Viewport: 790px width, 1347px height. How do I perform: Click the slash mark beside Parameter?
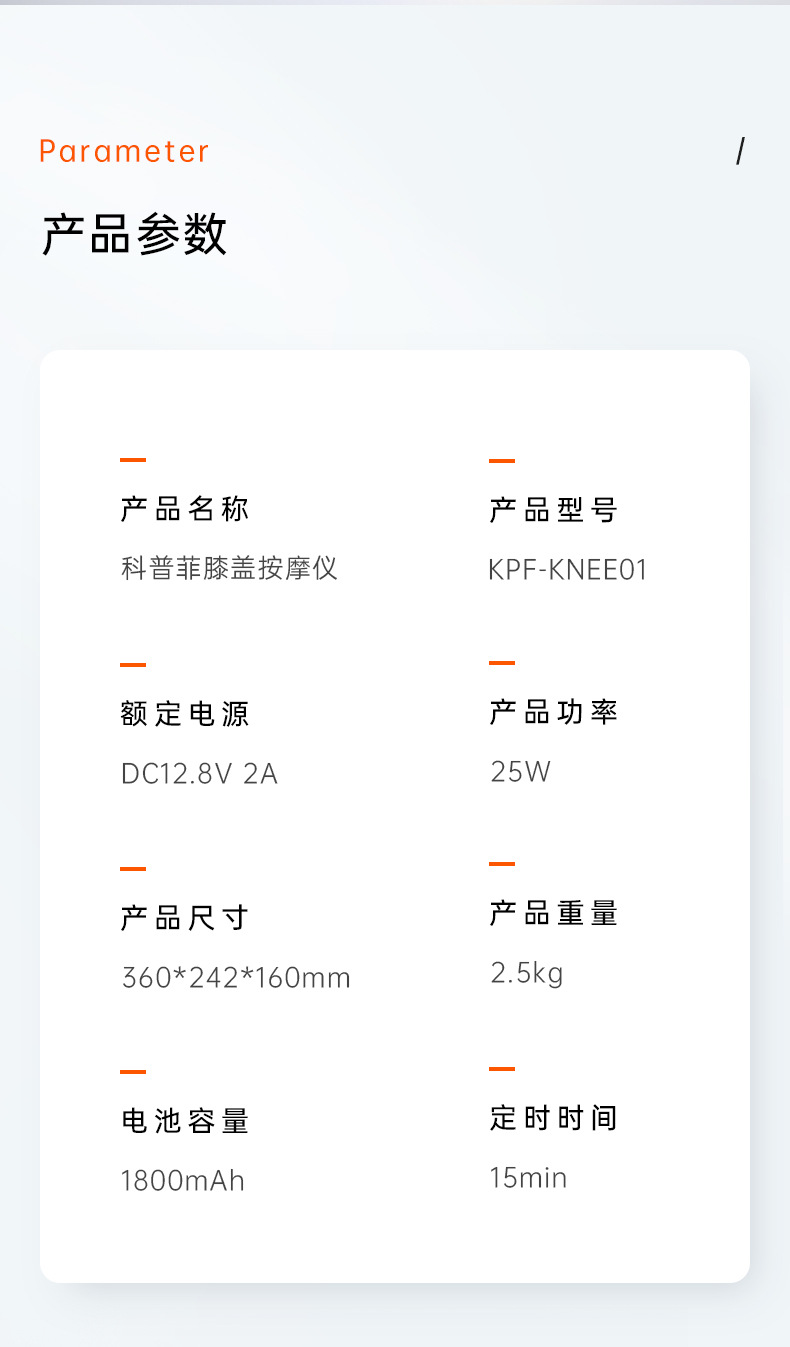click(x=740, y=151)
